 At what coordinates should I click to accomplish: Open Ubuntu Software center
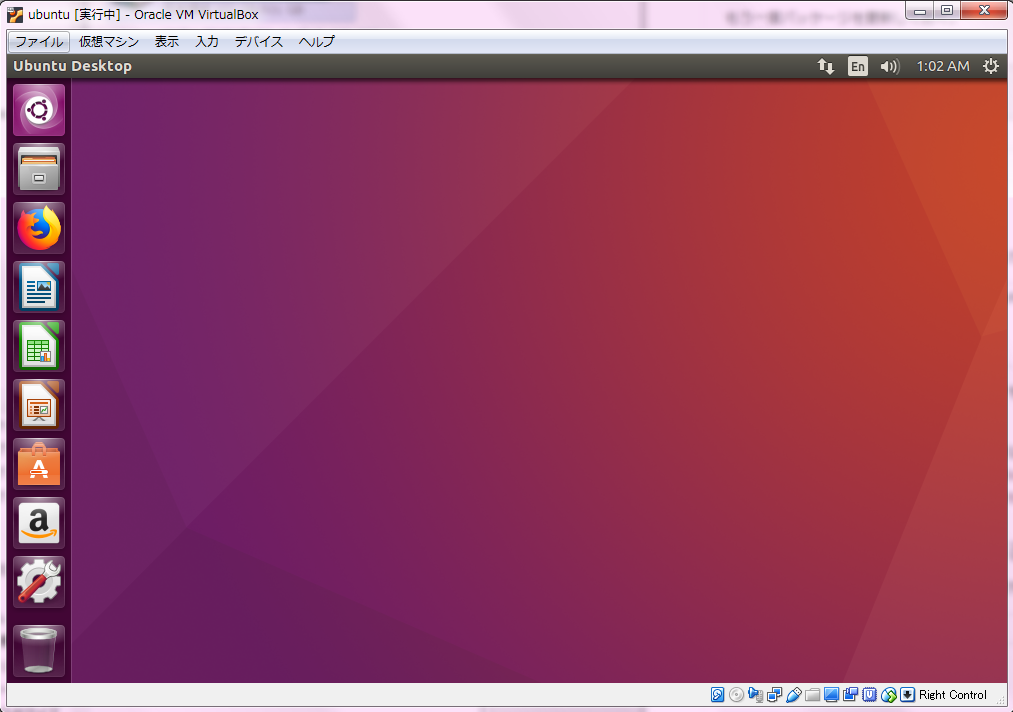(x=39, y=464)
